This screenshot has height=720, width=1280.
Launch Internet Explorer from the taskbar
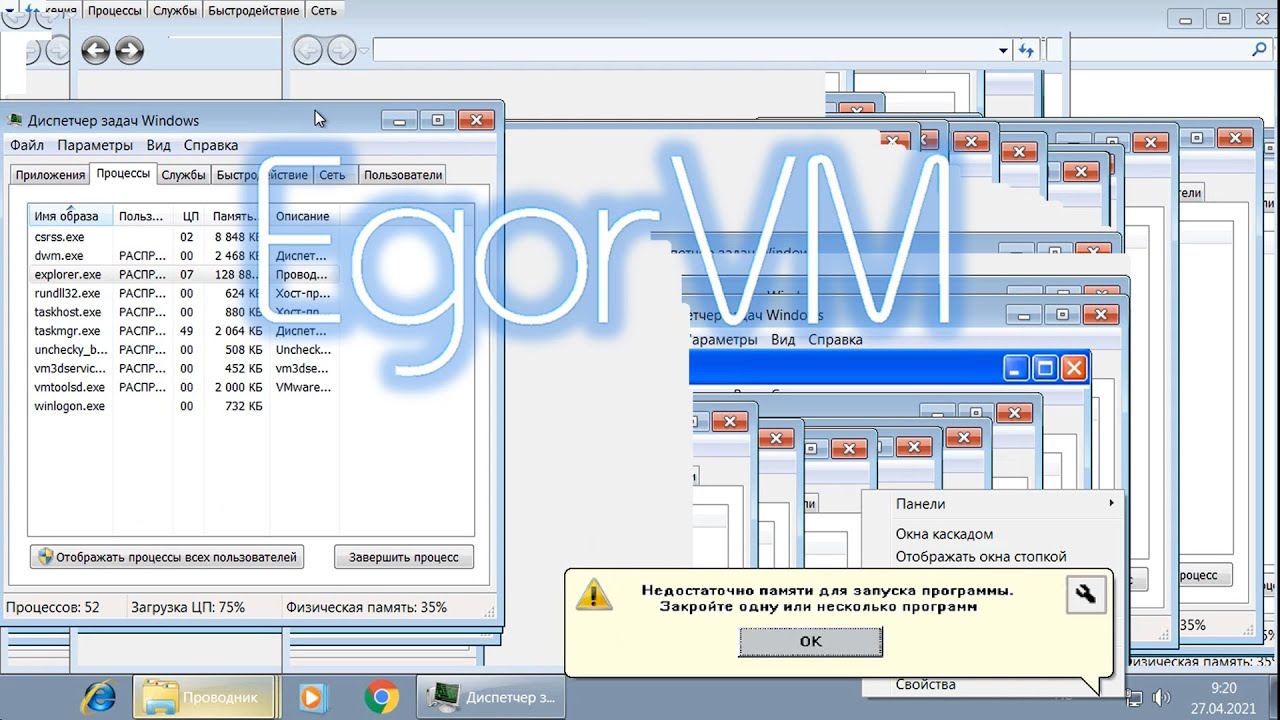(x=97, y=696)
